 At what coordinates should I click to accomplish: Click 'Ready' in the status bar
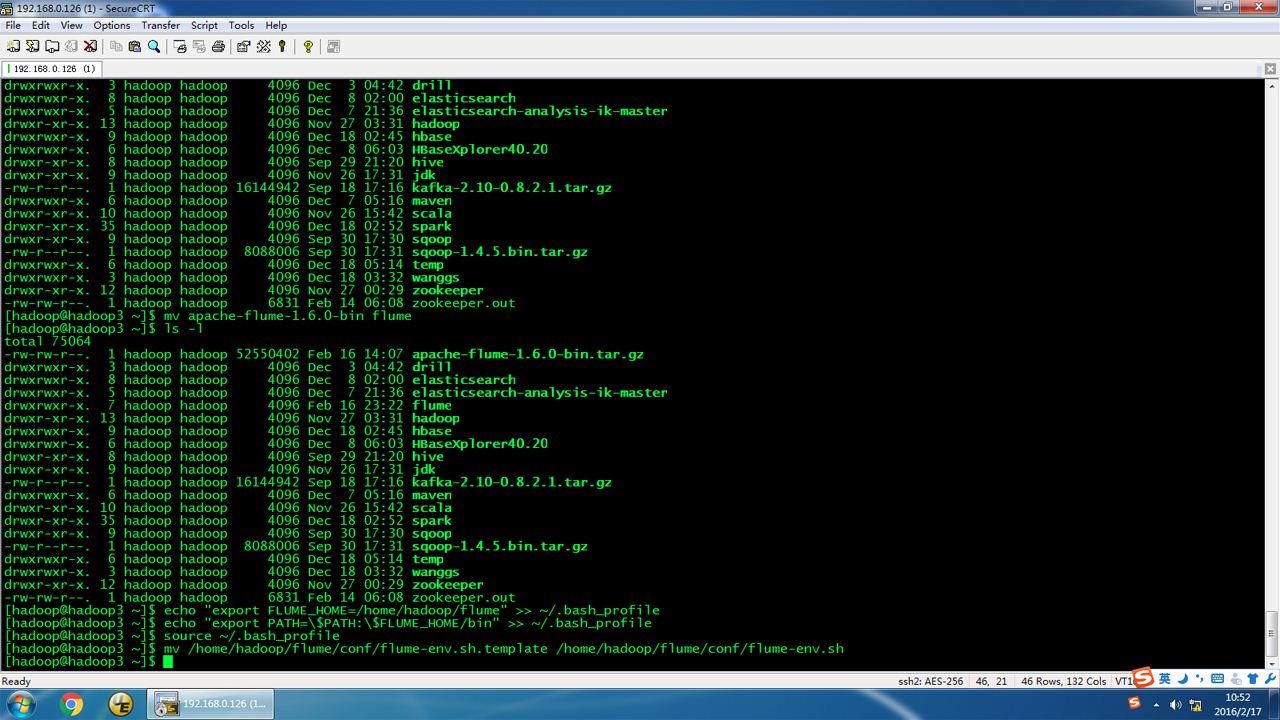coord(17,681)
